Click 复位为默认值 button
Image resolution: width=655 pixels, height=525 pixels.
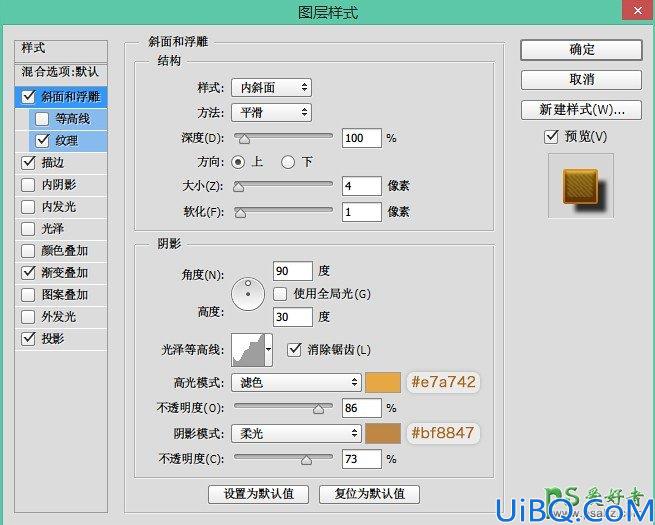[369, 494]
